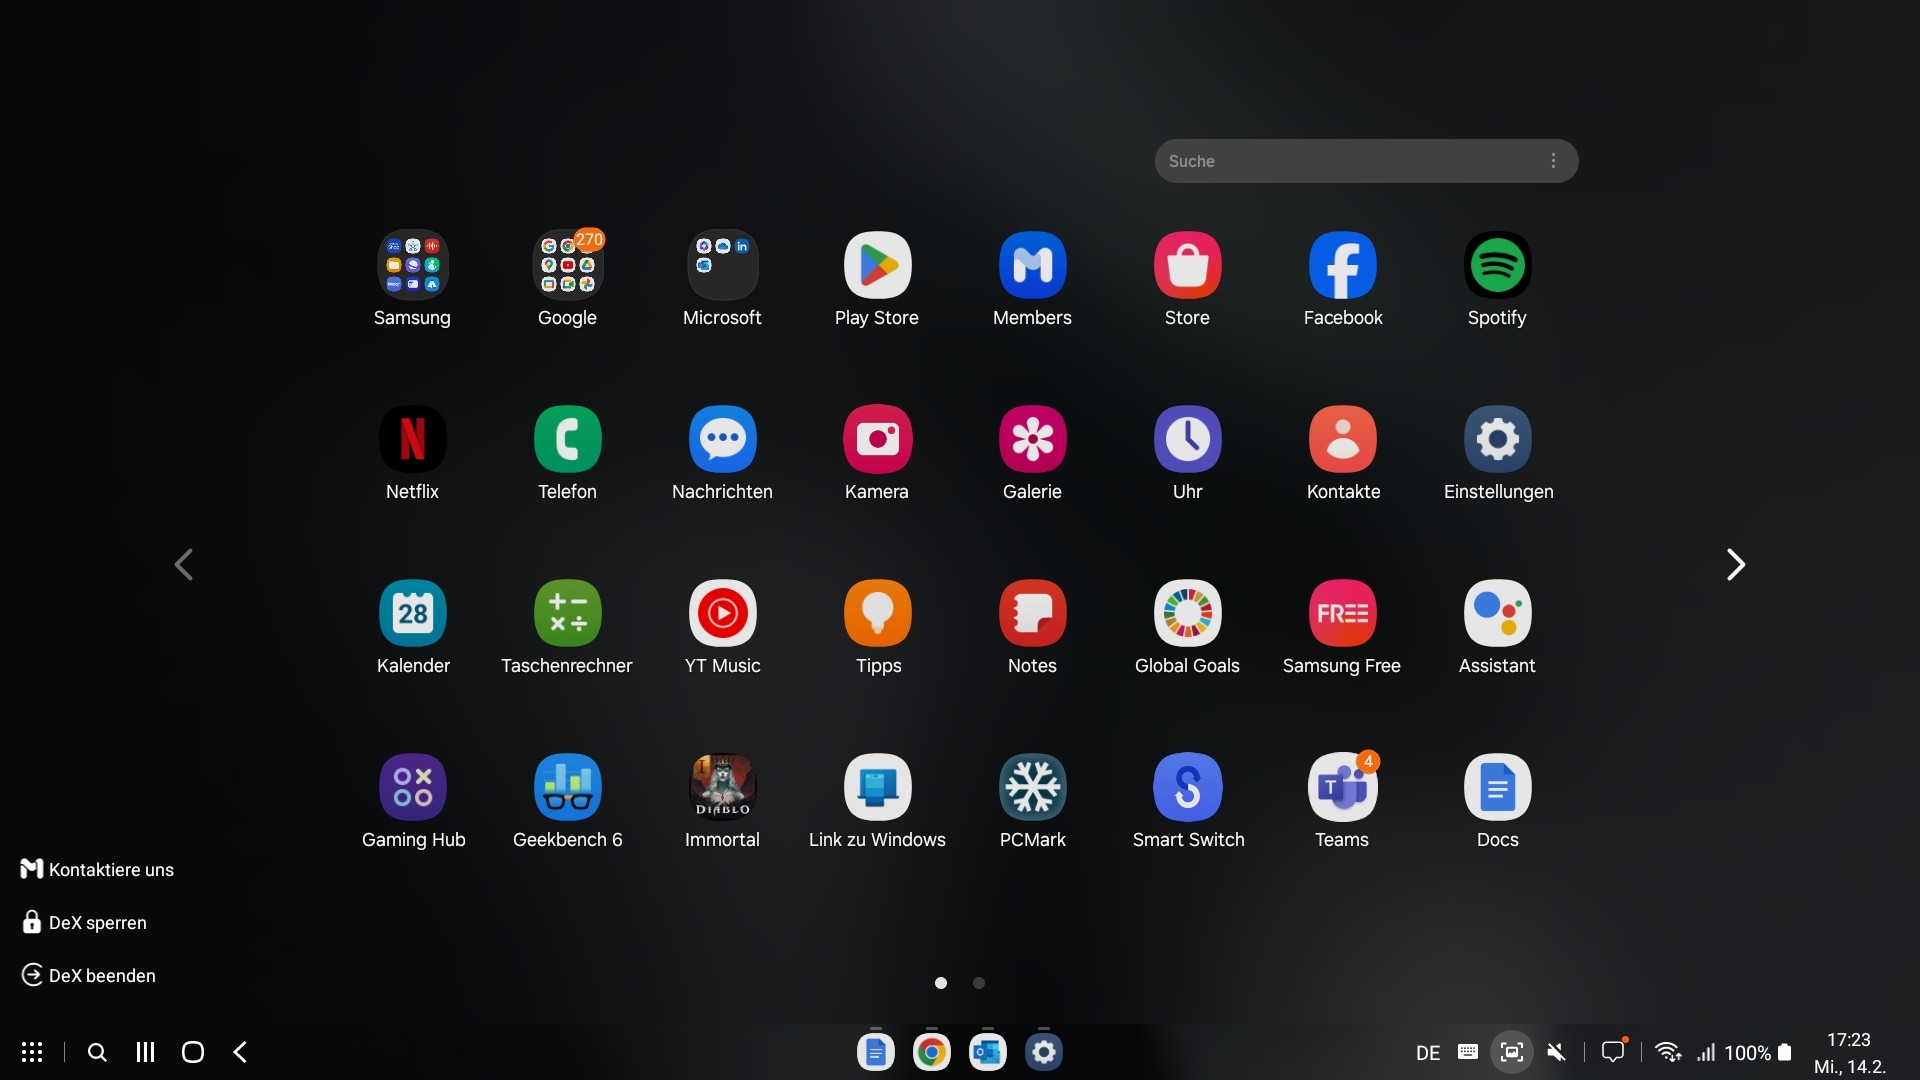The image size is (1920, 1080).
Task: Switch to second page via page dot
Action: tap(978, 983)
